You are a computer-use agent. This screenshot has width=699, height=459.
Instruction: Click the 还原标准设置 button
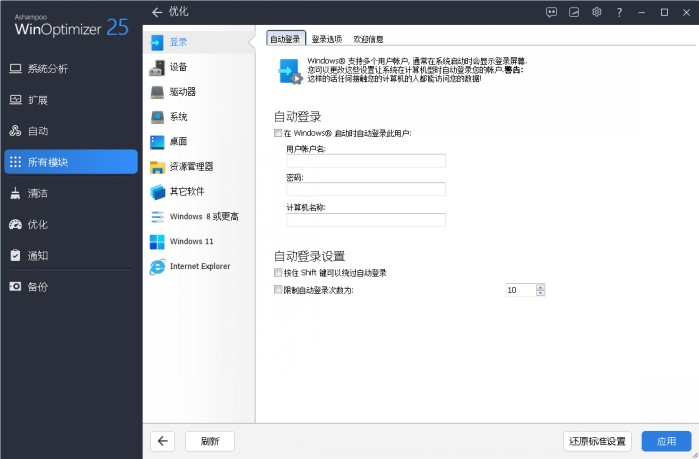597,441
